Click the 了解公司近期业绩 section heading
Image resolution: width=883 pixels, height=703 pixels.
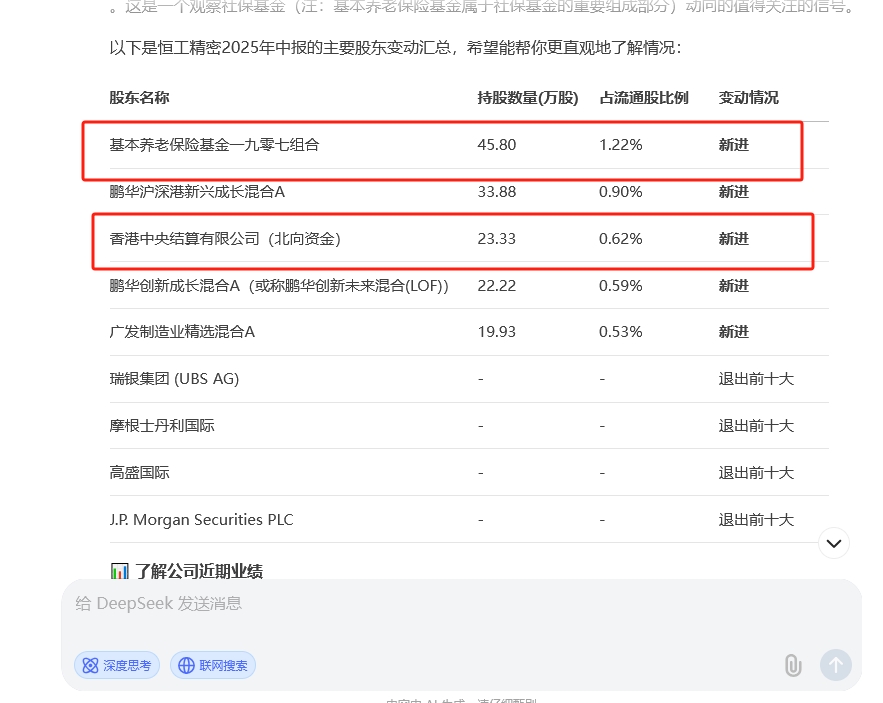[198, 571]
